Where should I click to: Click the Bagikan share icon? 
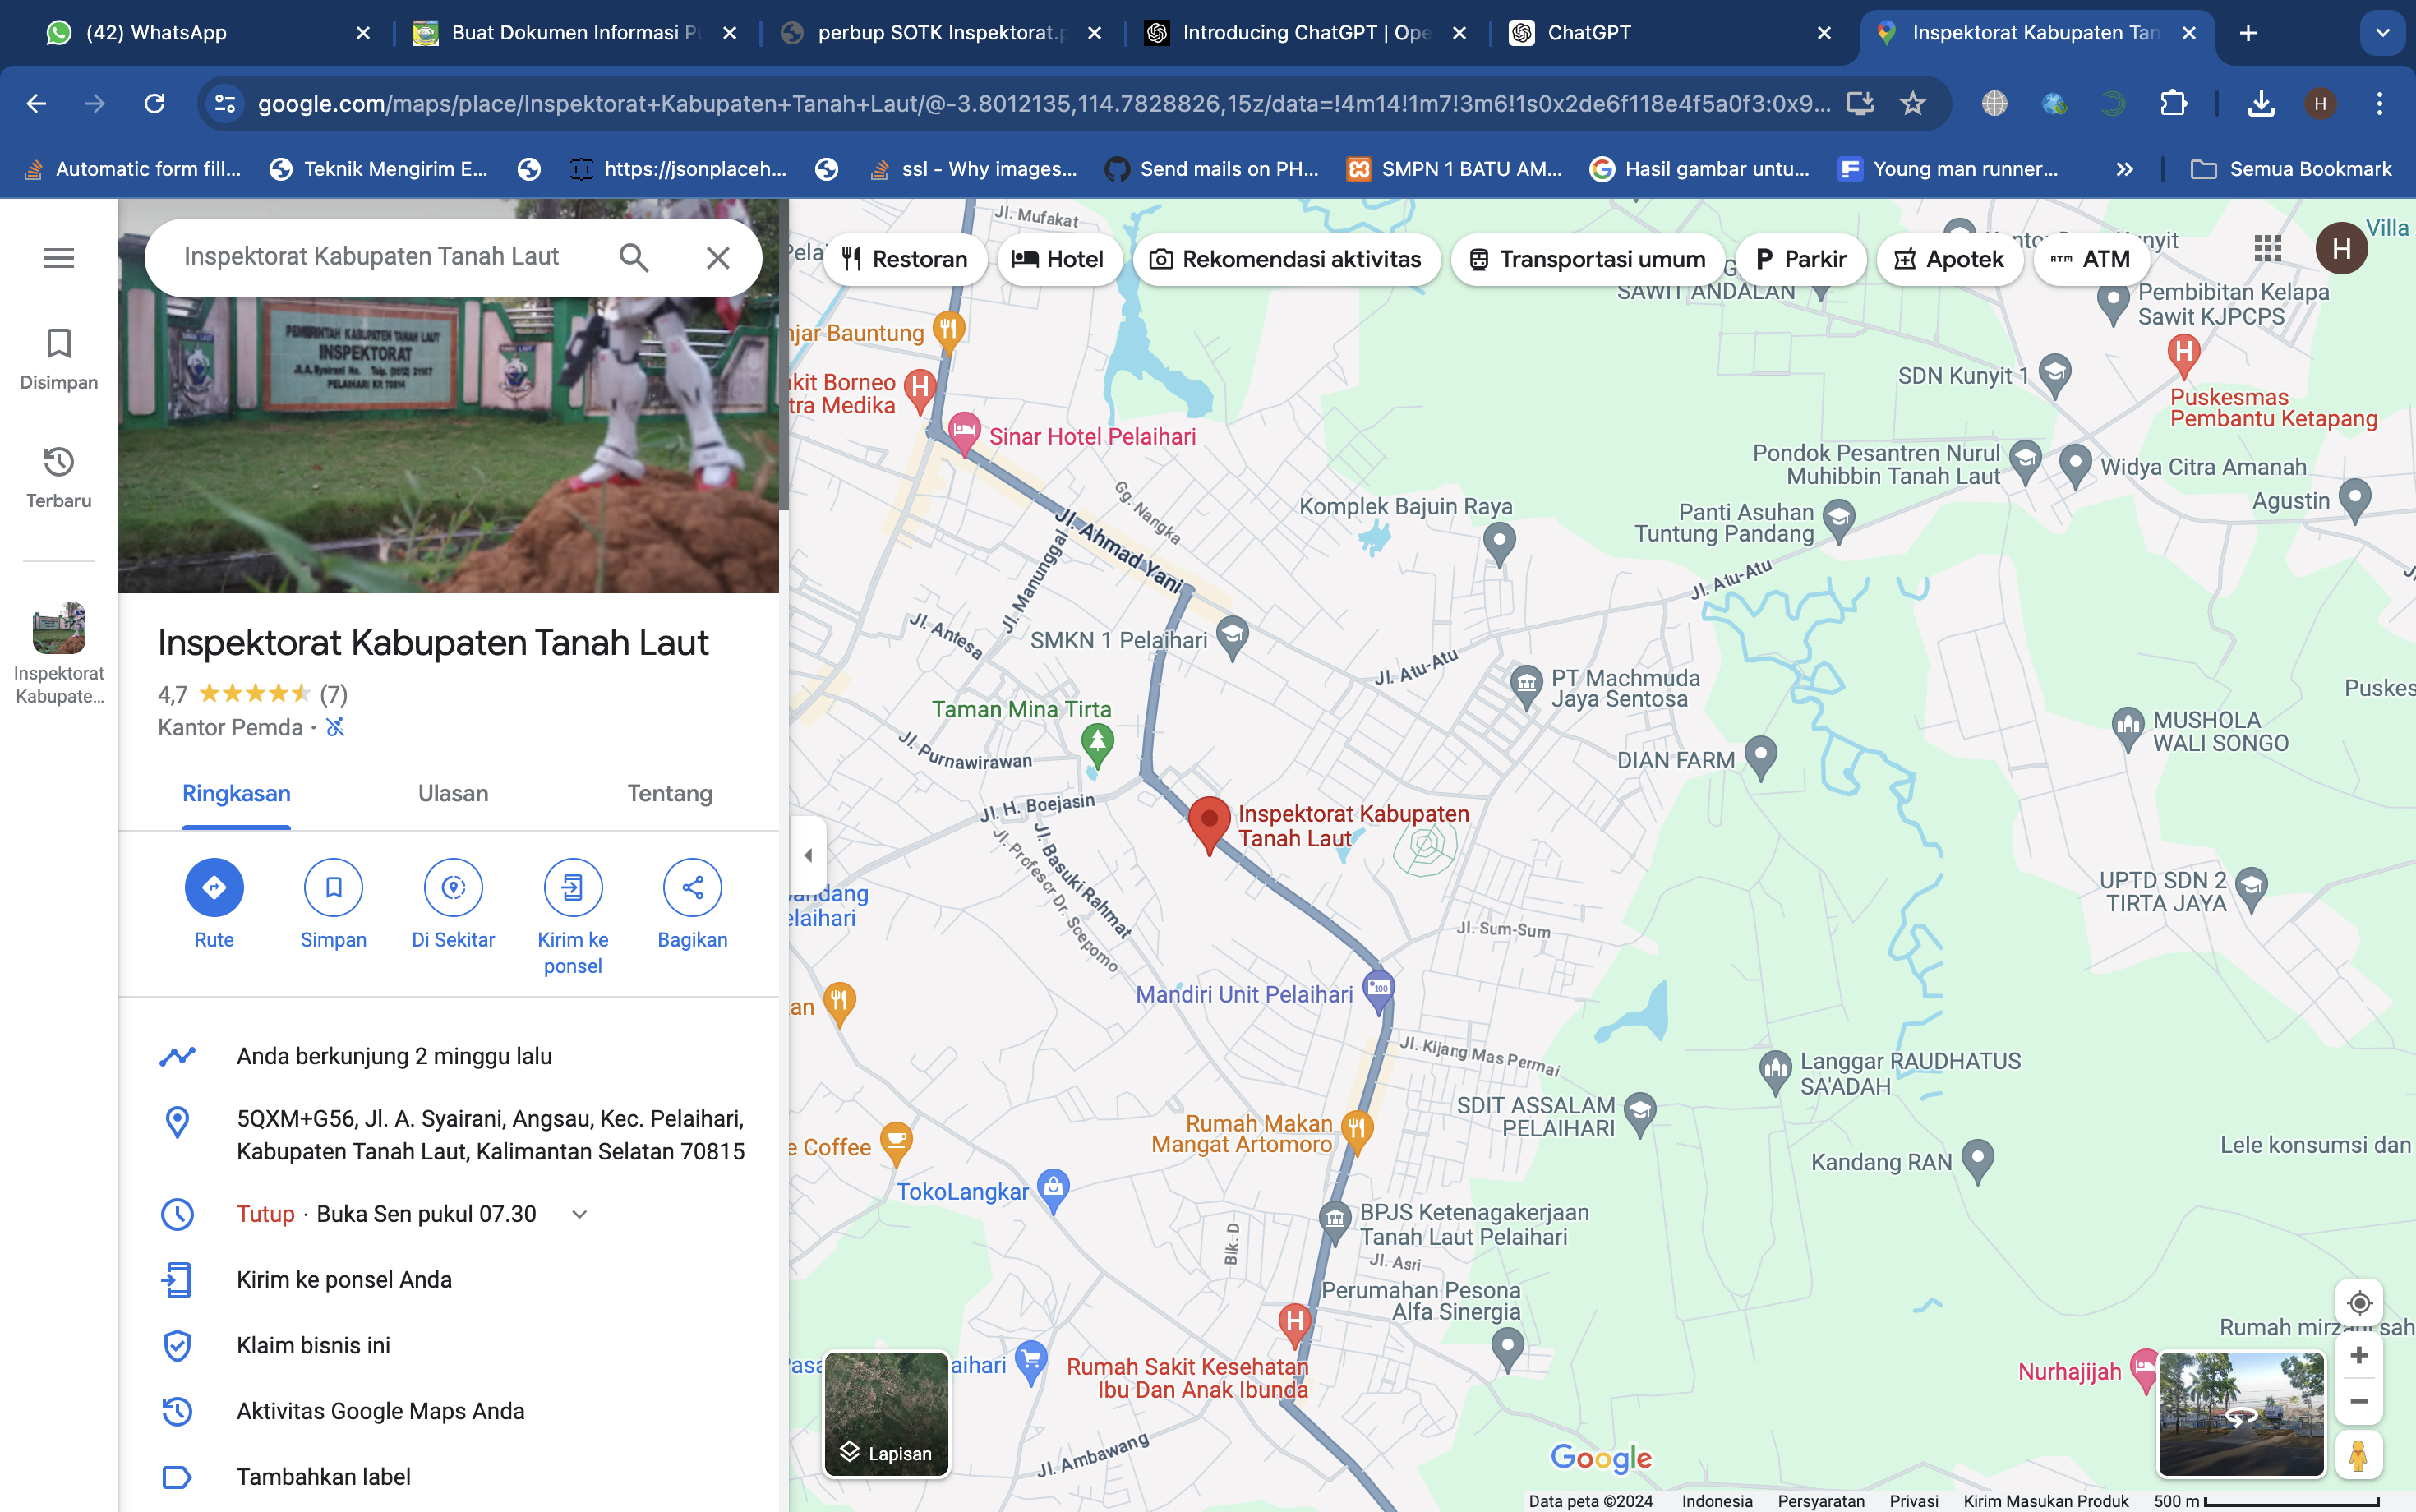tap(692, 887)
